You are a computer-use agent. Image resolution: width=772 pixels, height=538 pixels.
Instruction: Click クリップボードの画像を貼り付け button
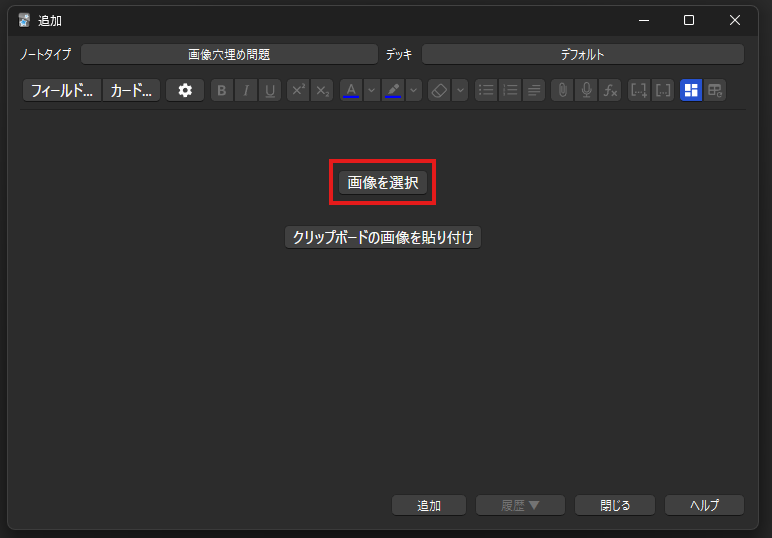(383, 238)
